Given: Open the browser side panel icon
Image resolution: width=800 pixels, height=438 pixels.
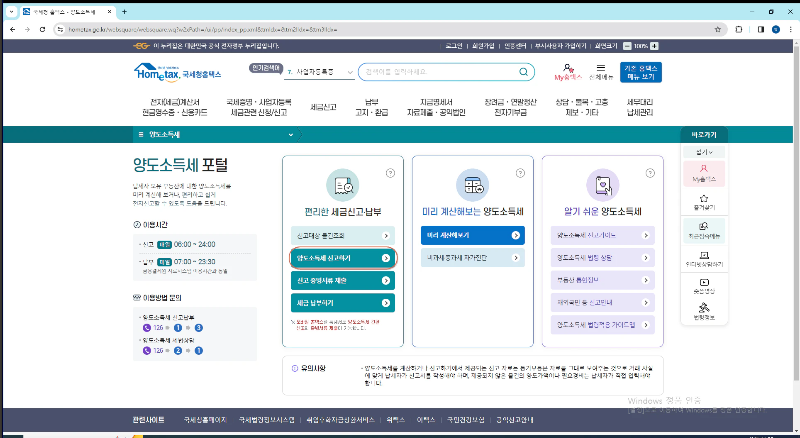Looking at the screenshot, I should pos(760,30).
